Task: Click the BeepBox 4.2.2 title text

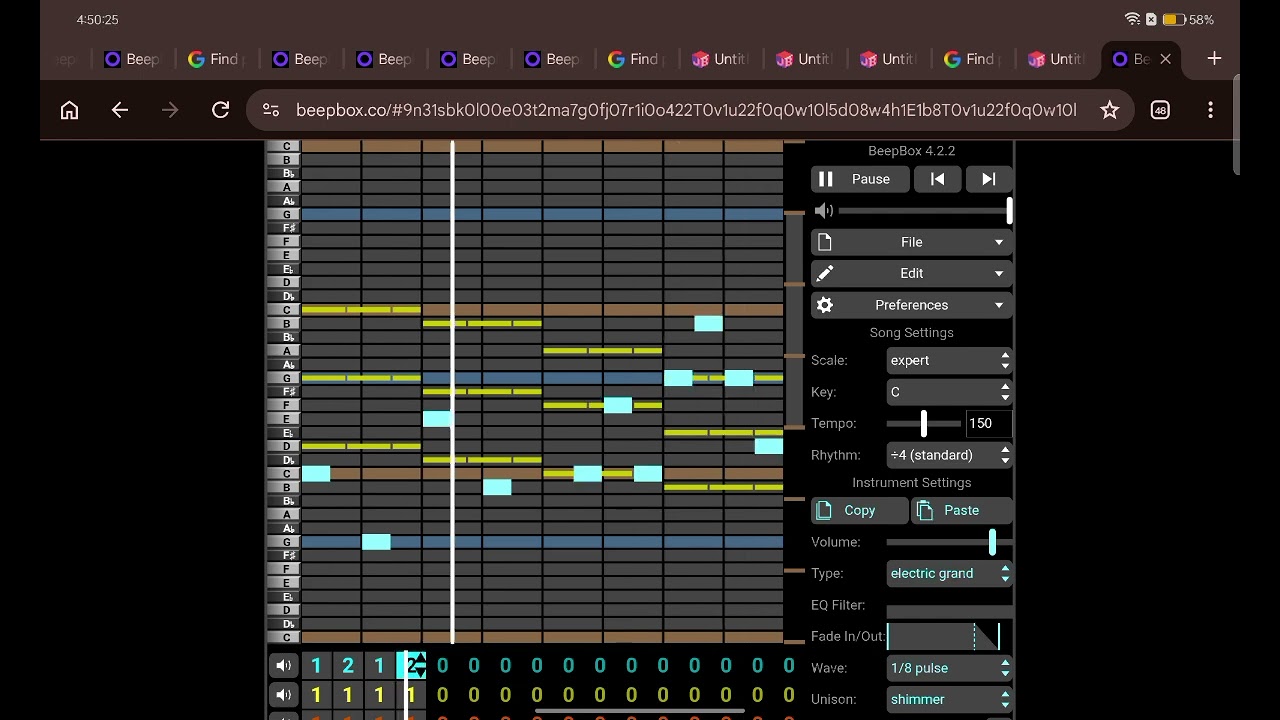Action: (911, 151)
